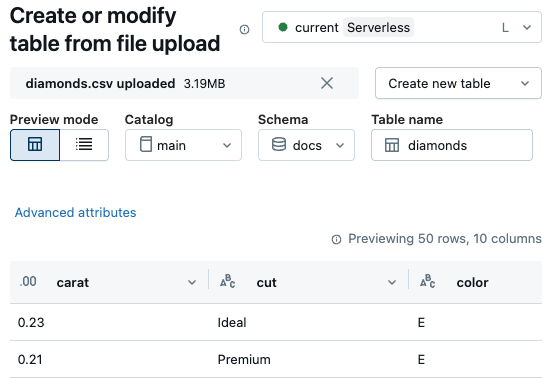
Task: Click the string type icon for cut
Action: 228,282
